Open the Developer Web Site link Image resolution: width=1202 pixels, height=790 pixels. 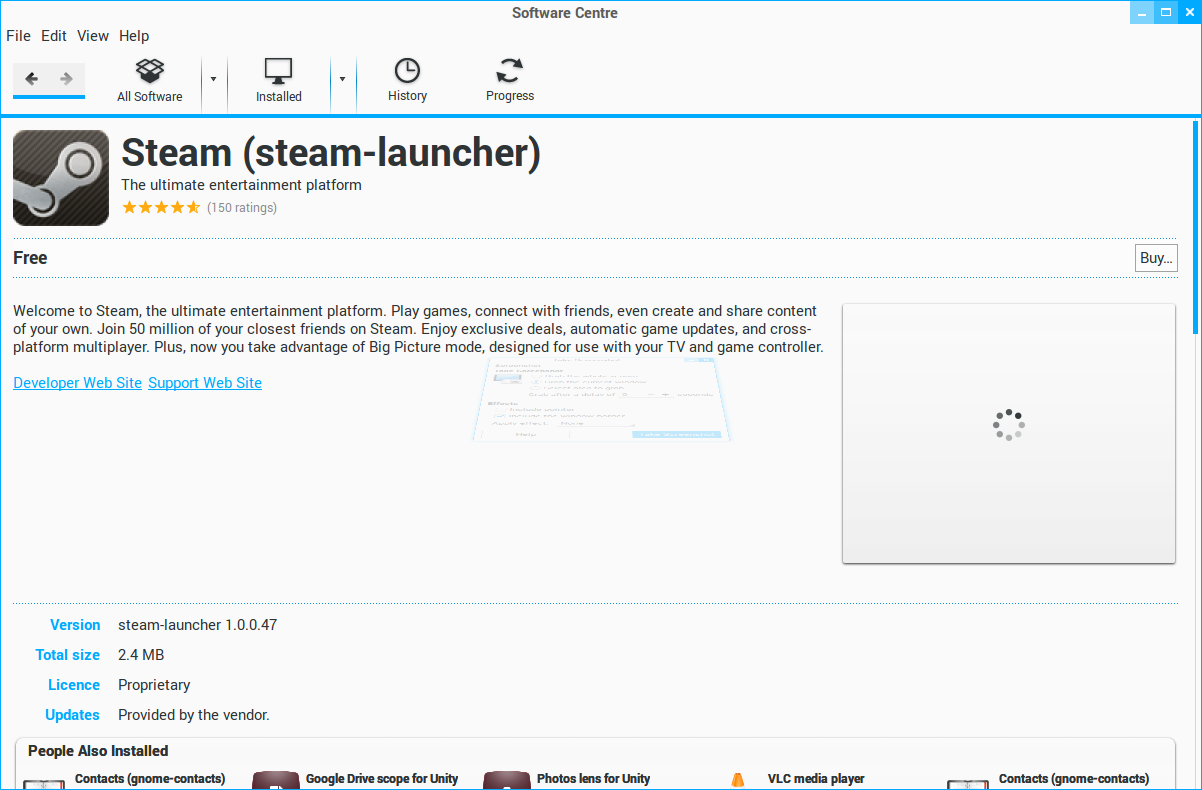pos(78,383)
